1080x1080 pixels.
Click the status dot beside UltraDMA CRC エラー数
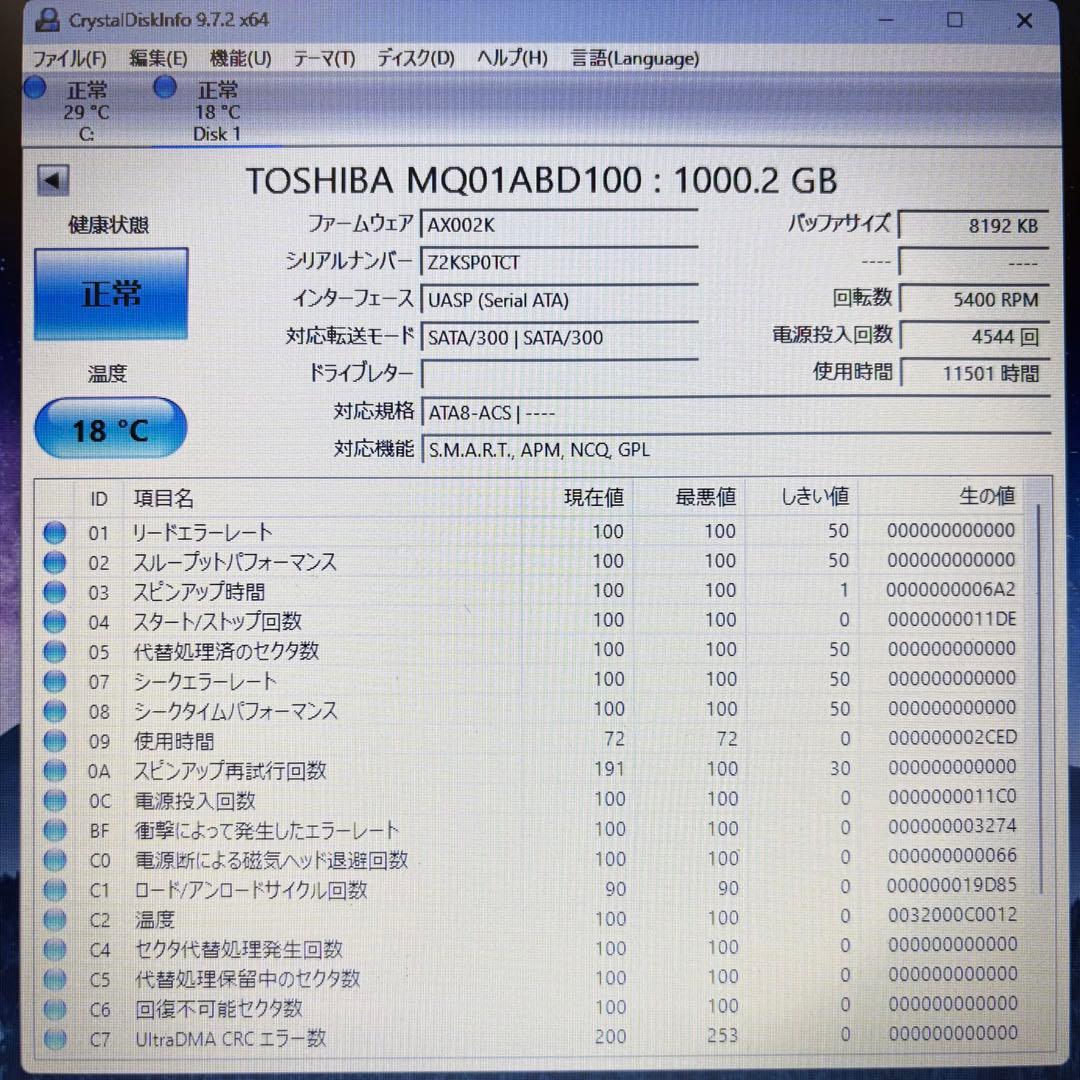pyautogui.click(x=55, y=1039)
